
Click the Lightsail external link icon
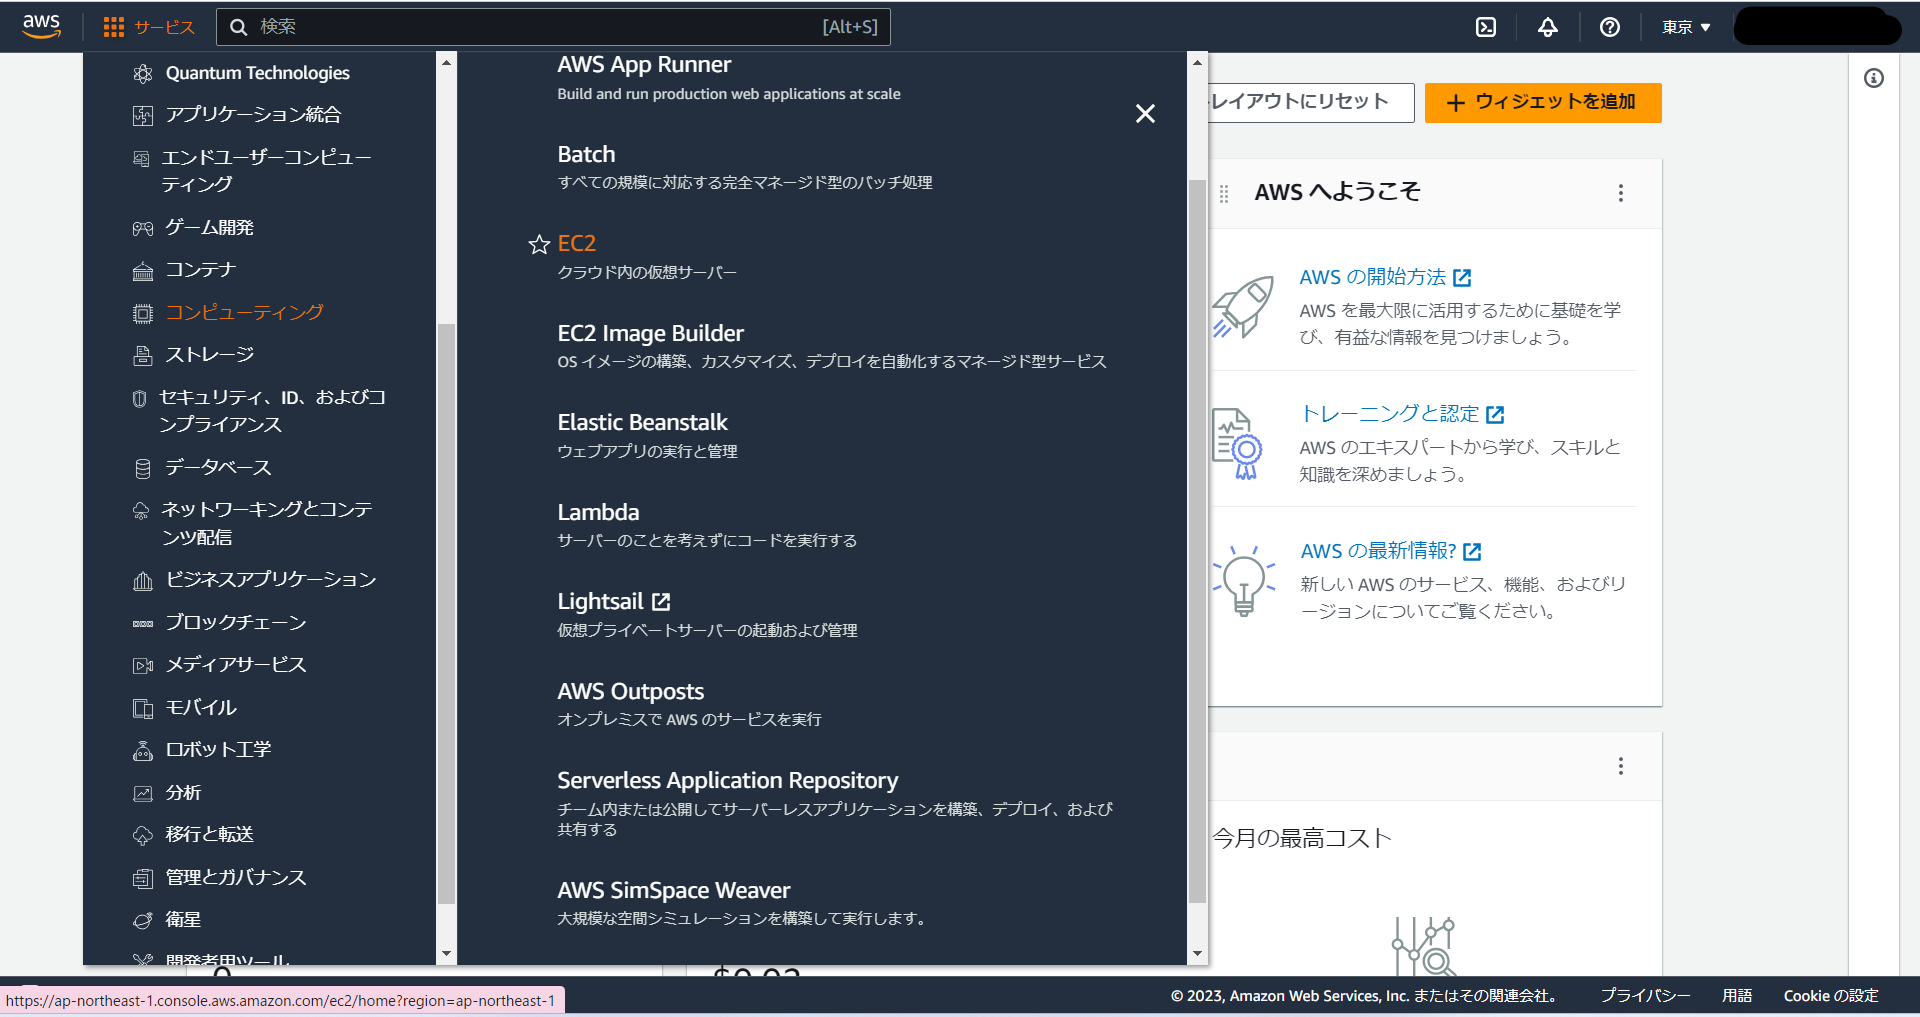(661, 602)
